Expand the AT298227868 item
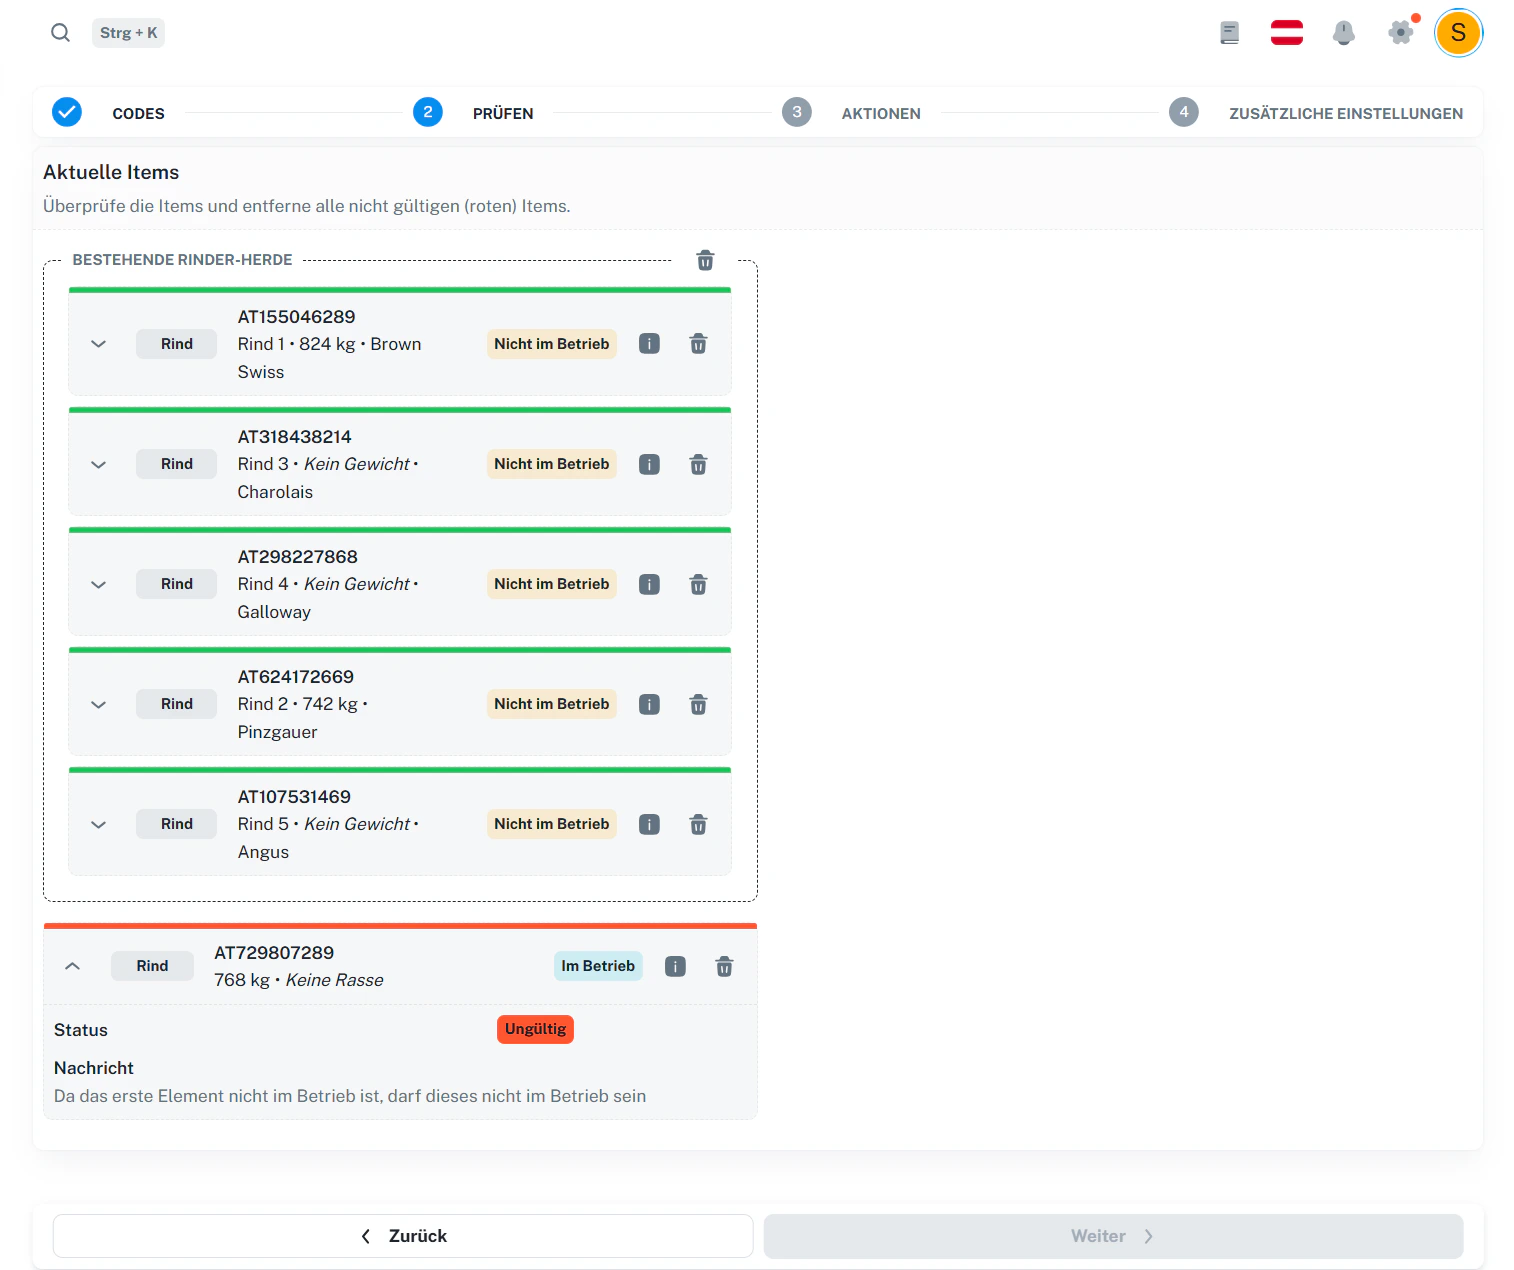Image resolution: width=1514 pixels, height=1270 pixels. point(98,584)
